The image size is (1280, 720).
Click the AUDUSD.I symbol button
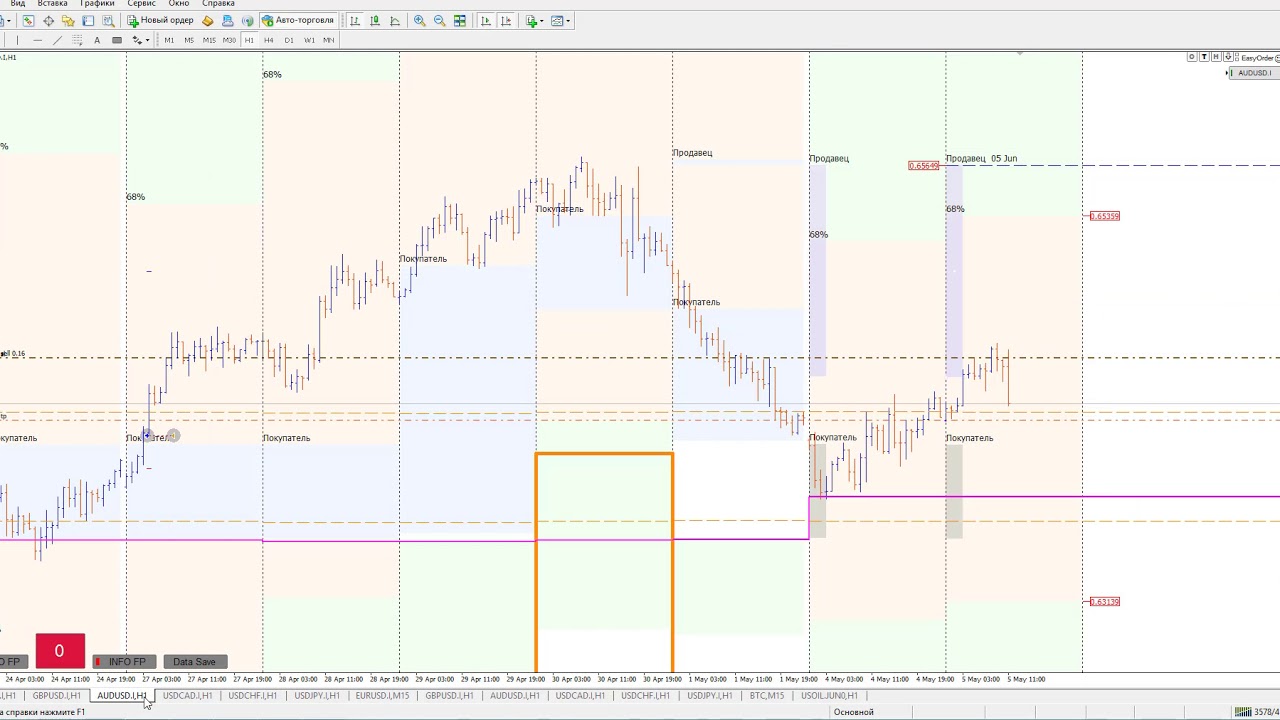1255,73
